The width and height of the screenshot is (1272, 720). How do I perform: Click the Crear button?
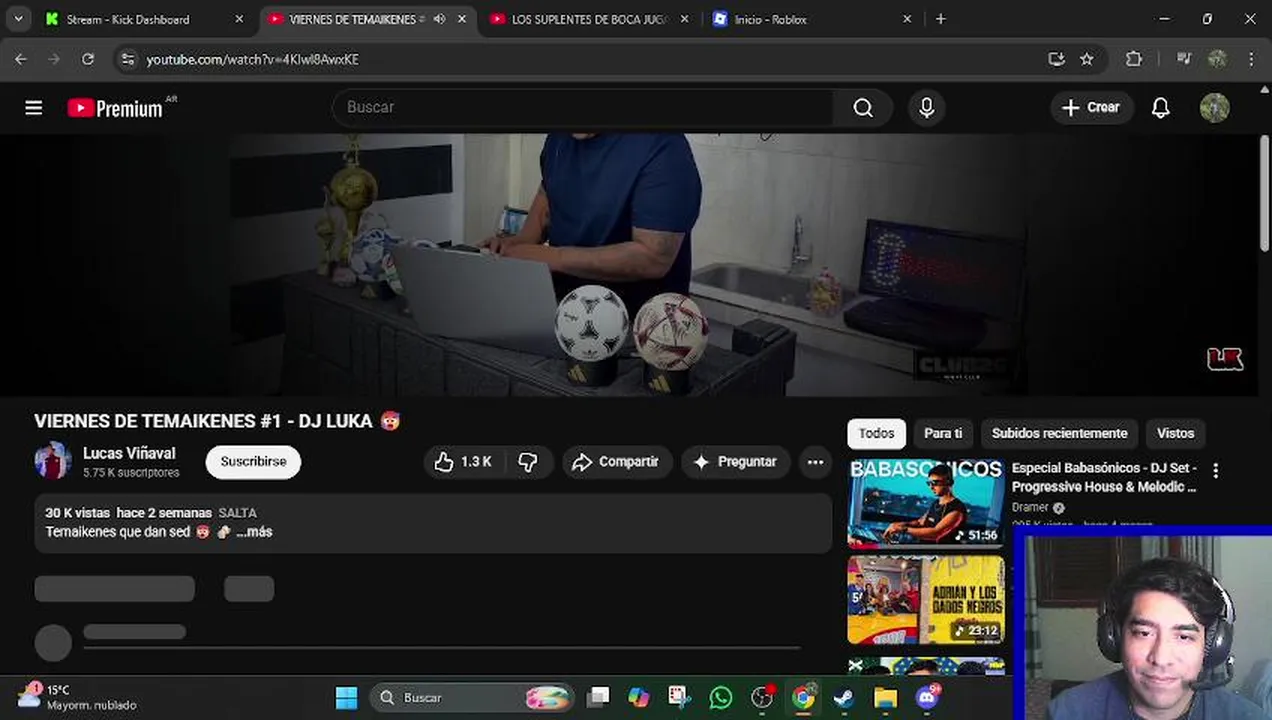1091,108
